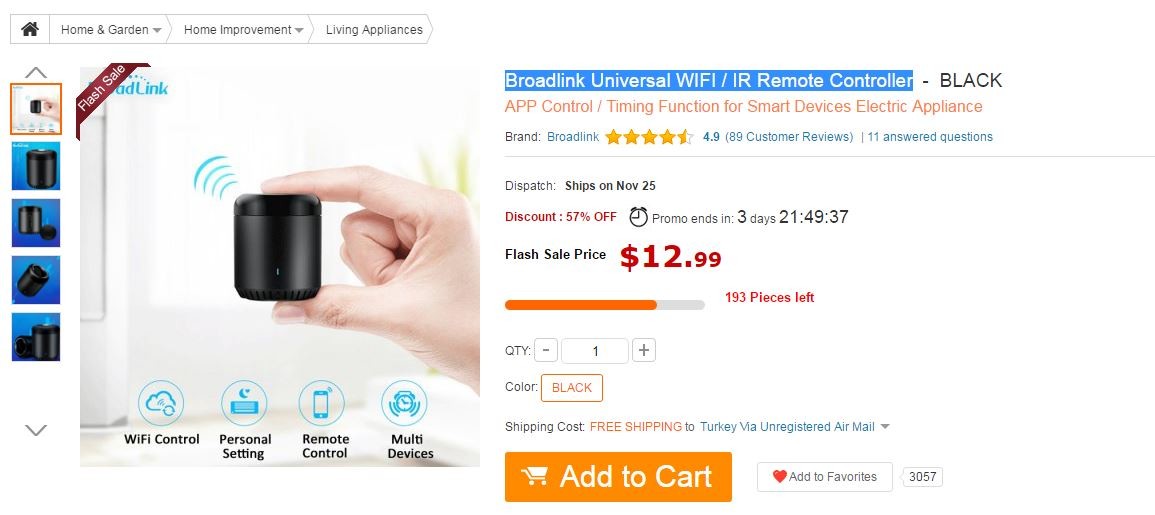Click the heart Add to Favorites button

823,477
